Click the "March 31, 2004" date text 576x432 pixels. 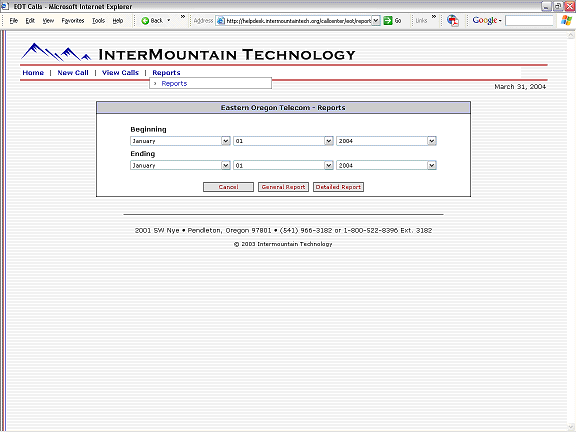click(x=520, y=87)
